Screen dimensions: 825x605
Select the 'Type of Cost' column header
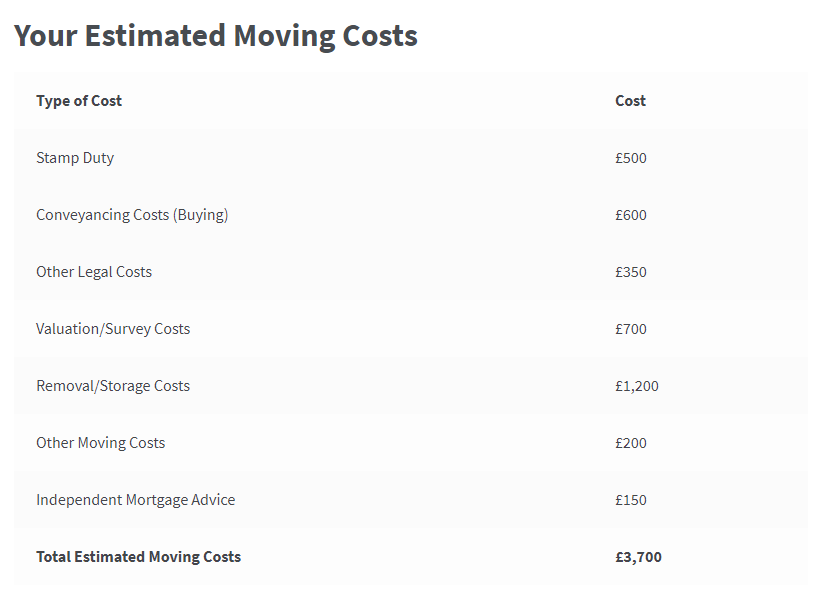pyautogui.click(x=79, y=101)
